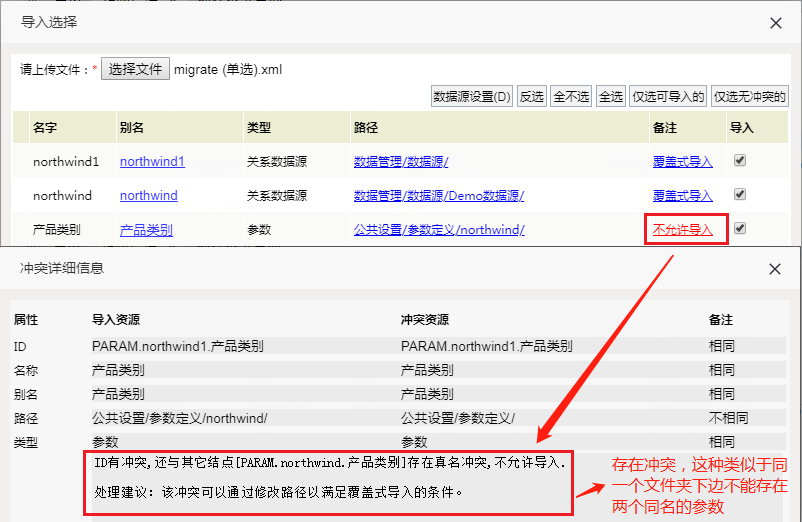Click the 选择文件 upload button
The image size is (802, 522).
point(135,69)
